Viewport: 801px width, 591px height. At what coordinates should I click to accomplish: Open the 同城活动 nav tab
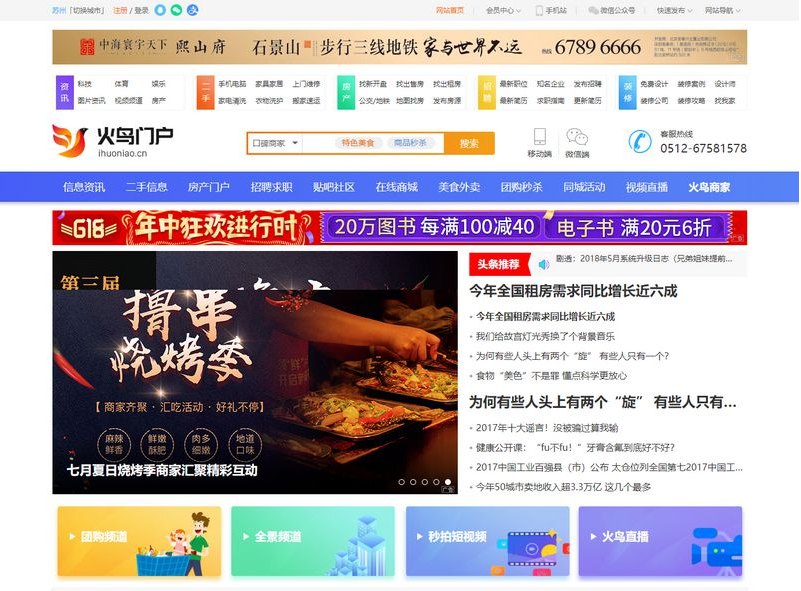[x=584, y=187]
